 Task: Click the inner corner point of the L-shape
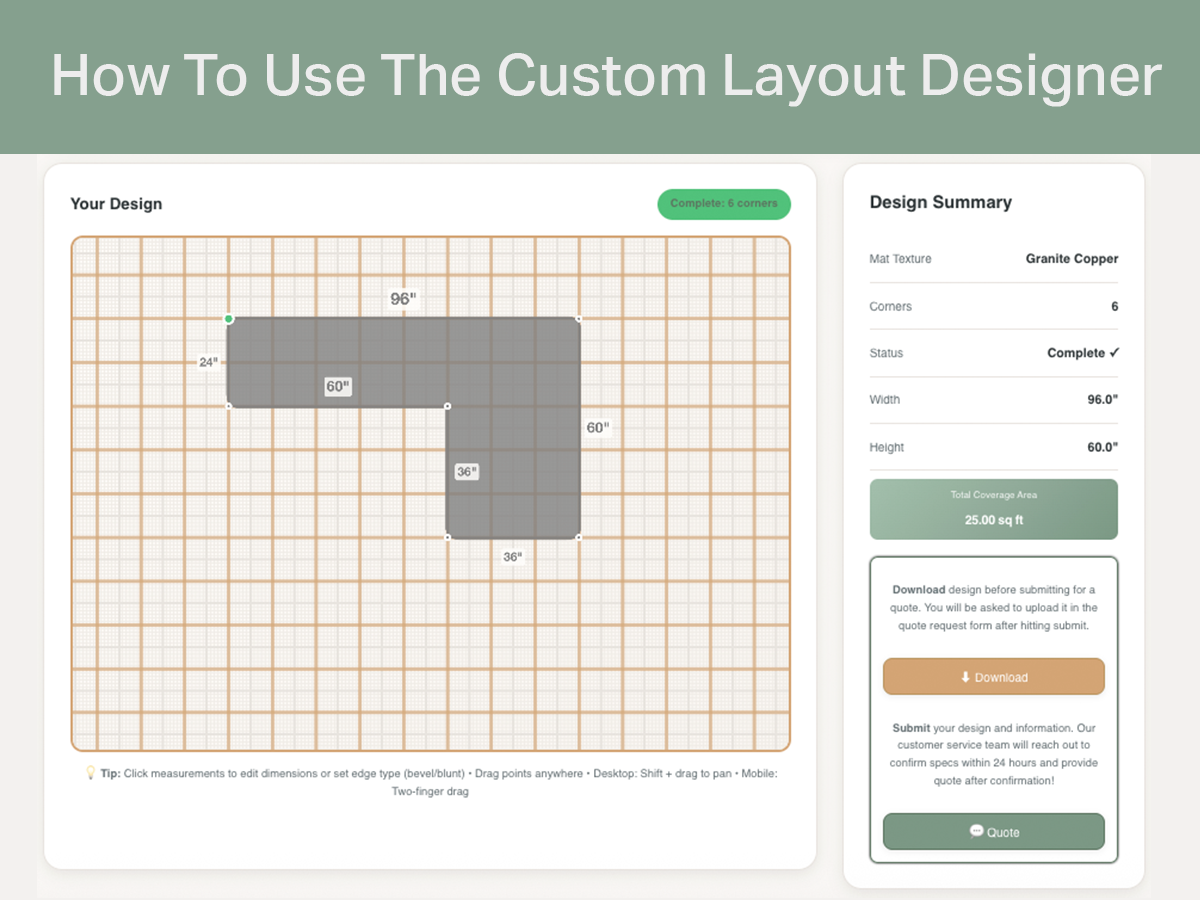tap(447, 406)
